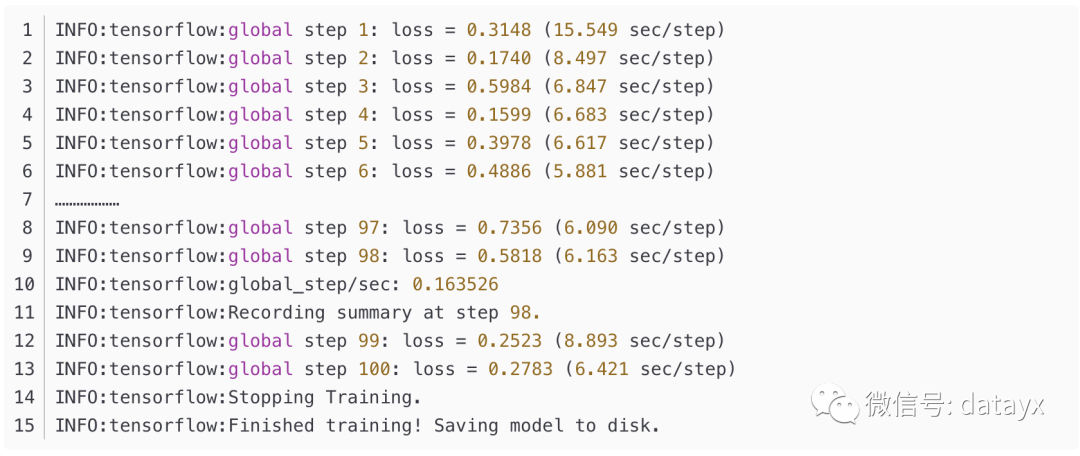Click the global_step/sec value 0.163526
The height and width of the screenshot is (456, 1080).
pos(455,284)
